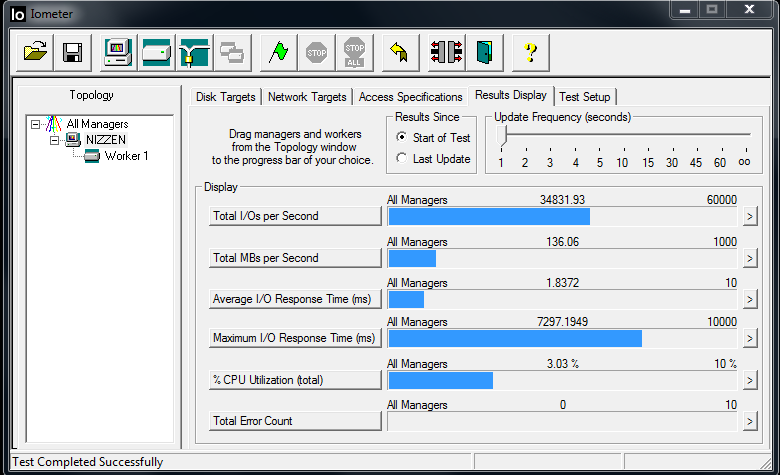Click the 1.8372 average response value
780x475 pixels.
point(563,283)
